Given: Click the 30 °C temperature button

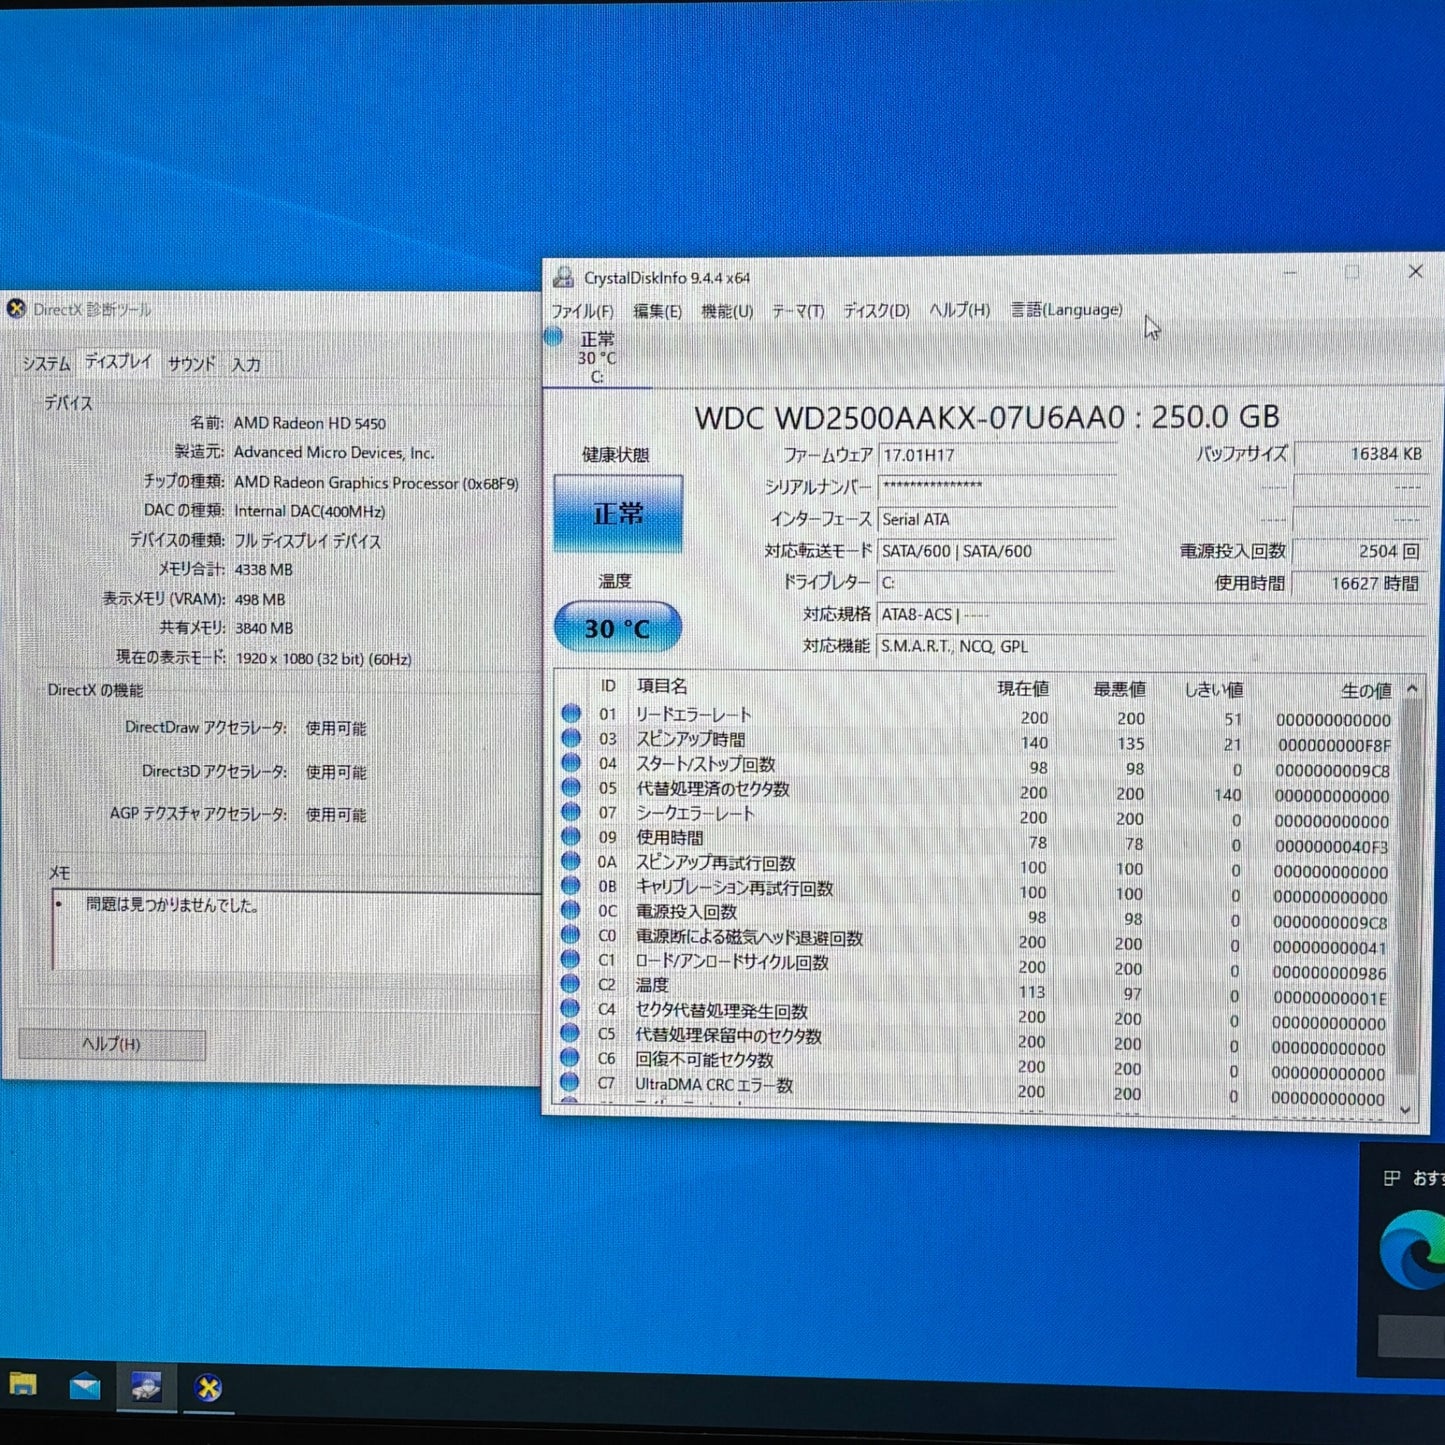Looking at the screenshot, I should 618,628.
